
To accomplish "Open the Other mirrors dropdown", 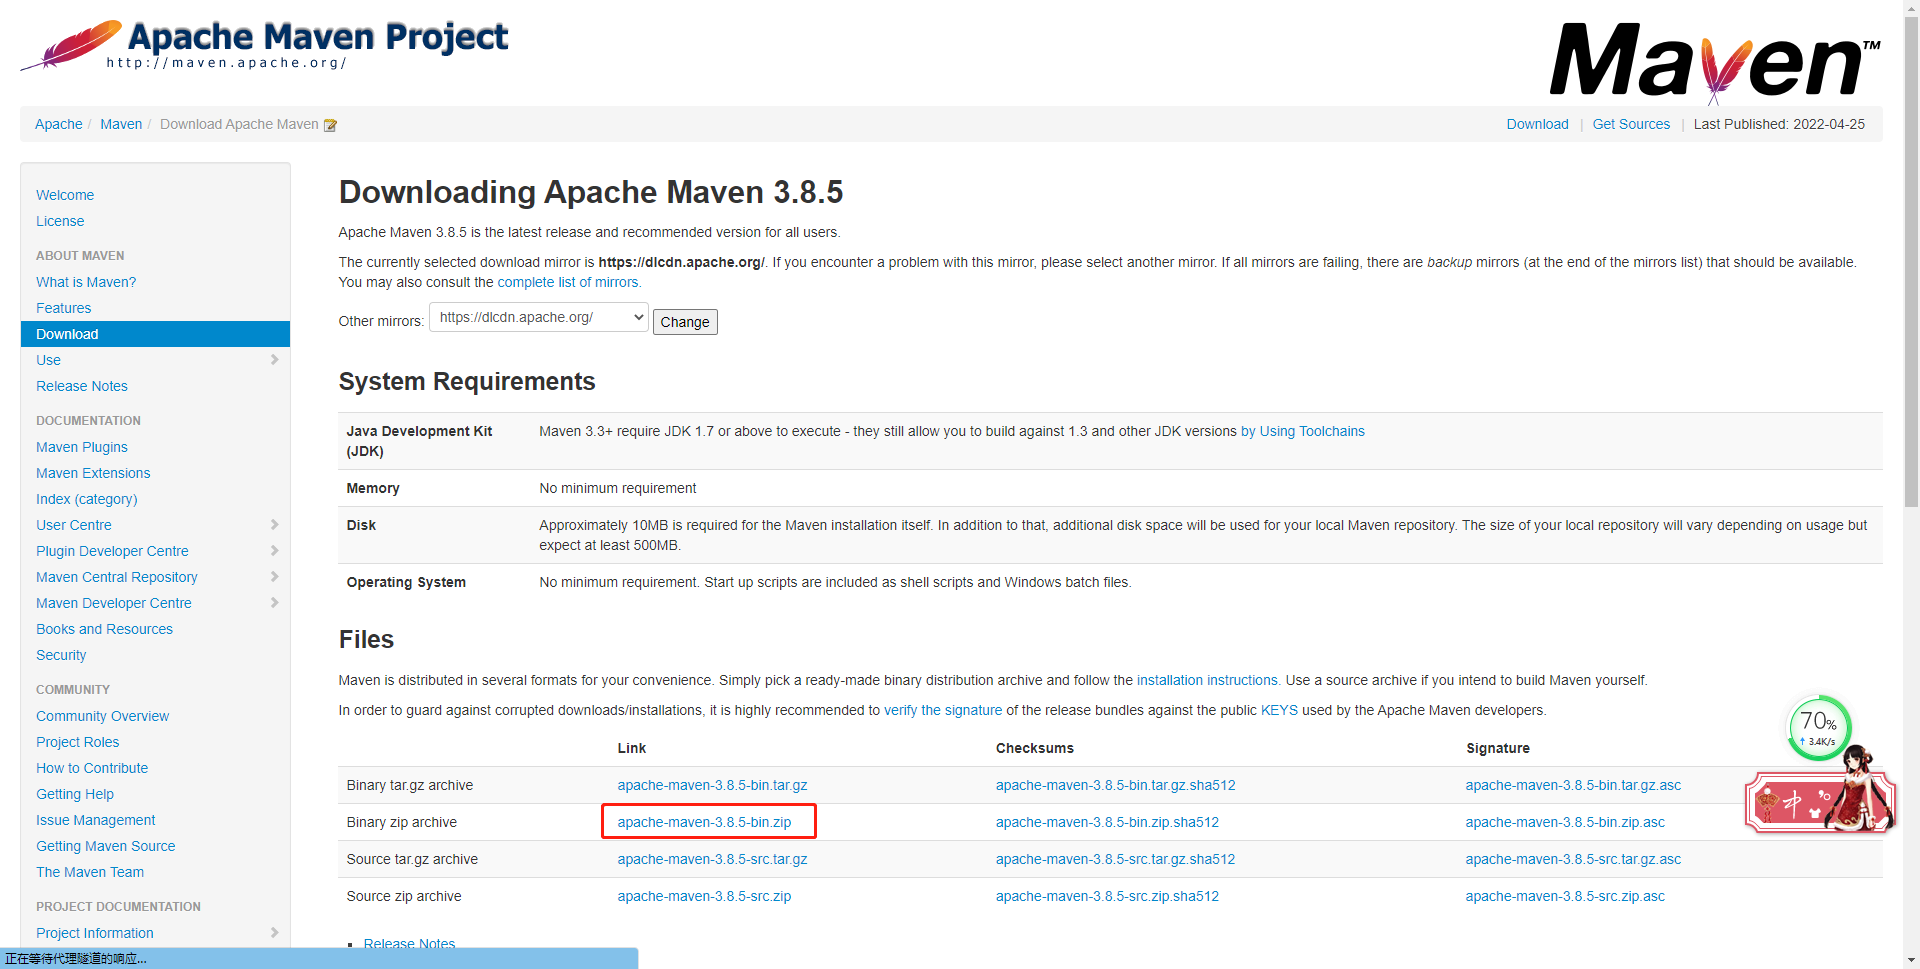I will point(539,318).
